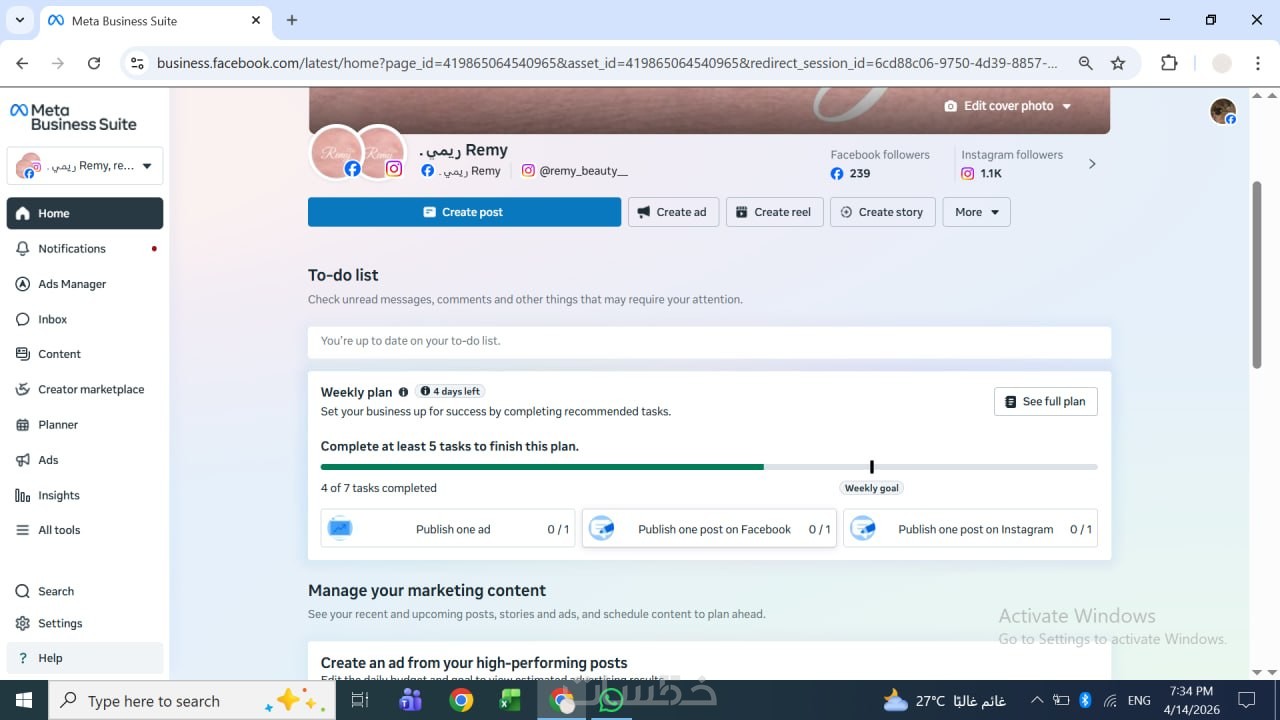The image size is (1280, 720).
Task: Select Publish one post on Instagram task
Action: click(x=970, y=529)
